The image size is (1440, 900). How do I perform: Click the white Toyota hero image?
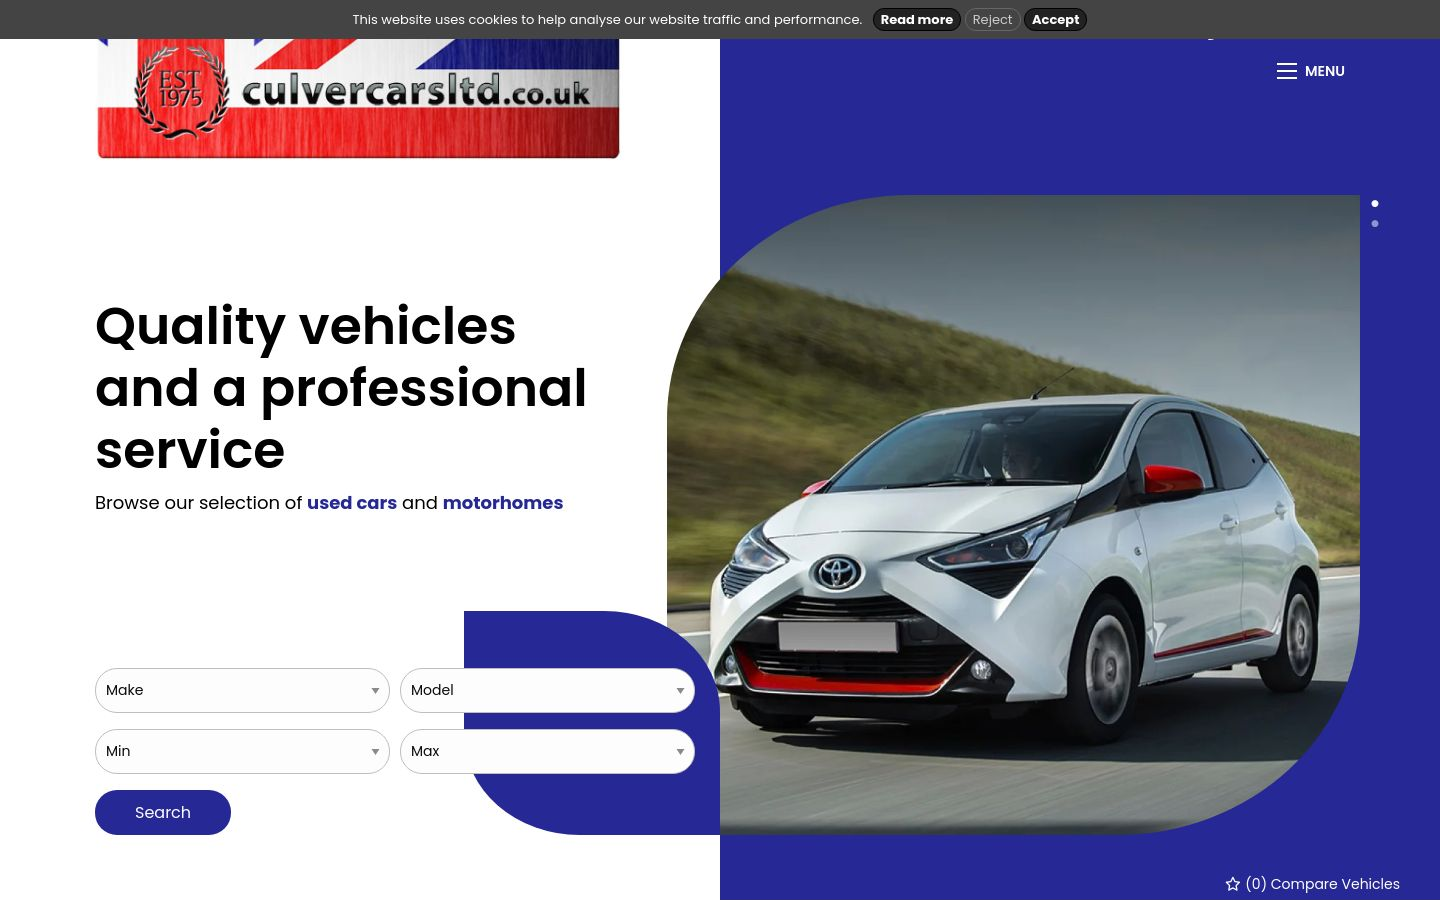(1013, 515)
